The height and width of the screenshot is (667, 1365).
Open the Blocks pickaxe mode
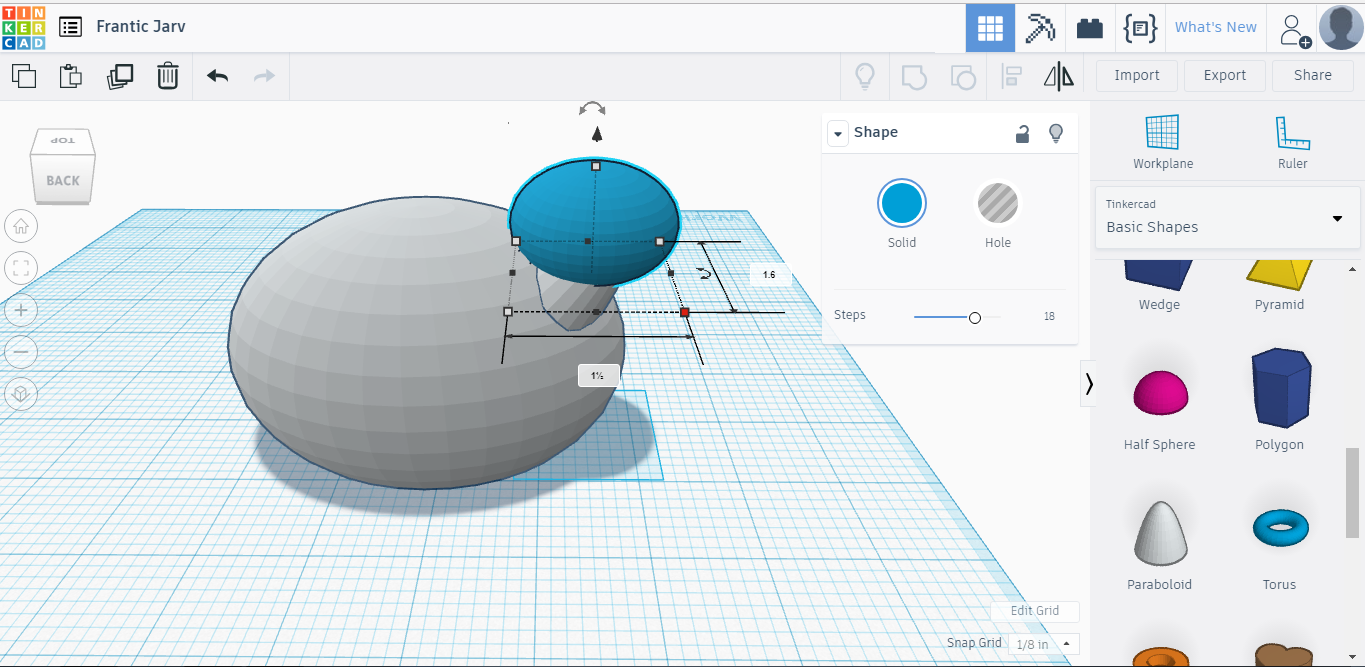1040,28
